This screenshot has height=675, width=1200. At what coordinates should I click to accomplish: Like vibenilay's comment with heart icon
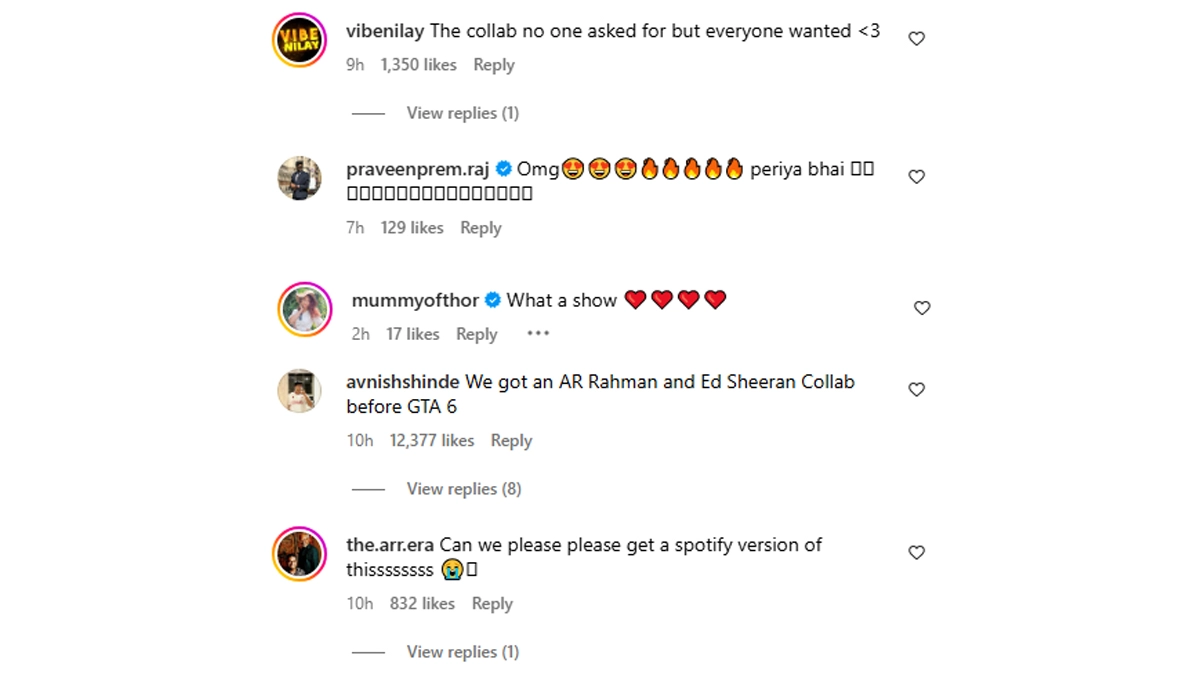tap(916, 38)
